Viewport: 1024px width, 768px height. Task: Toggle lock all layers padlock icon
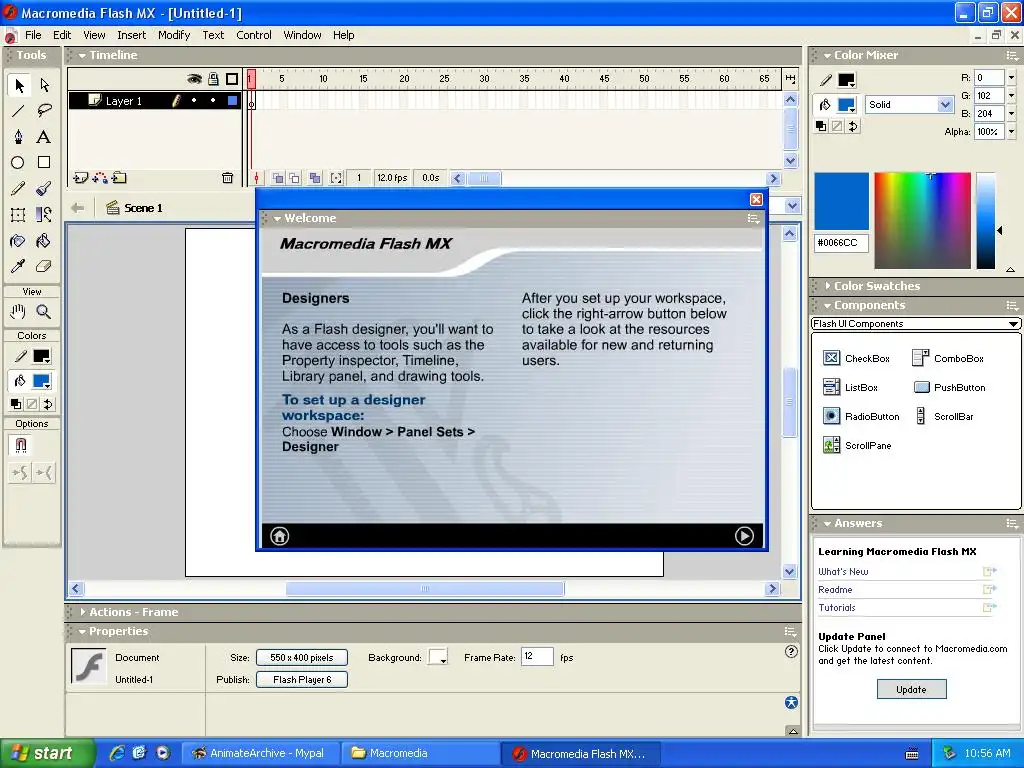(214, 79)
